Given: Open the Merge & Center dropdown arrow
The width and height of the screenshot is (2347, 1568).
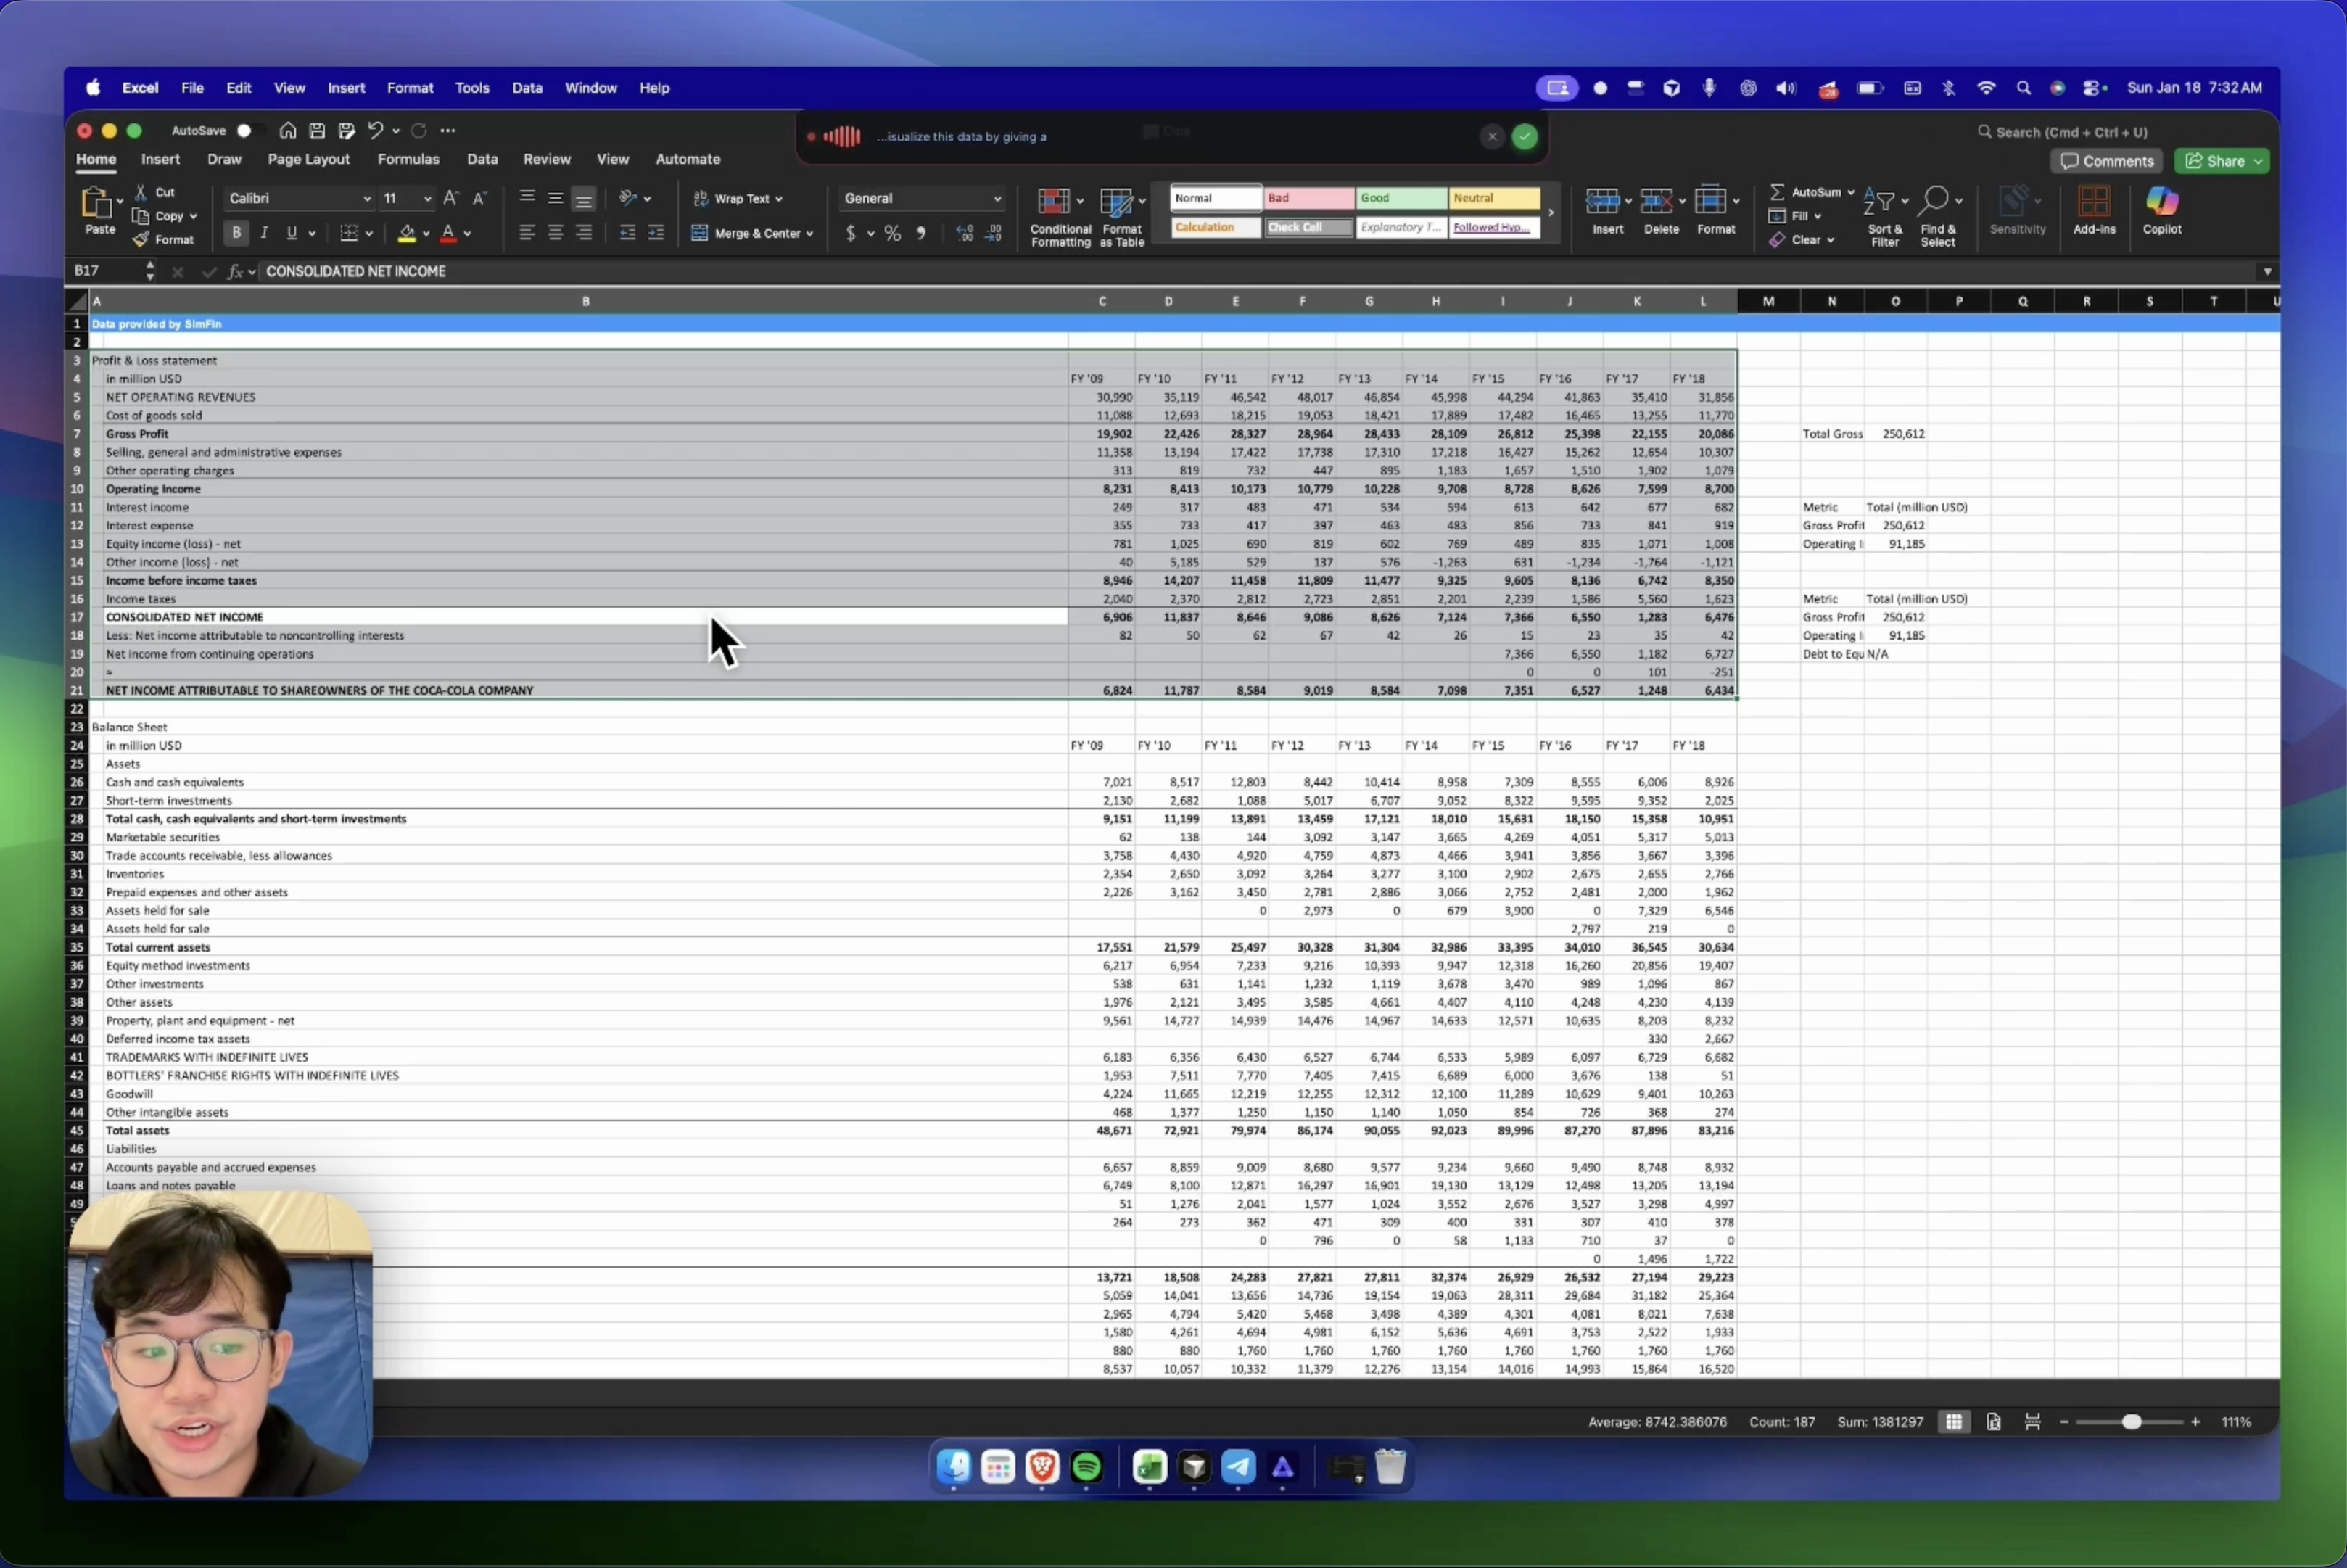Looking at the screenshot, I should pyautogui.click(x=809, y=234).
